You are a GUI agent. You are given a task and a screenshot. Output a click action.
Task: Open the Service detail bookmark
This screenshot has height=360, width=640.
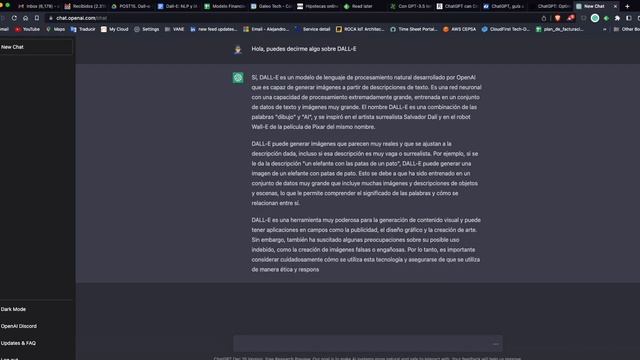point(313,29)
